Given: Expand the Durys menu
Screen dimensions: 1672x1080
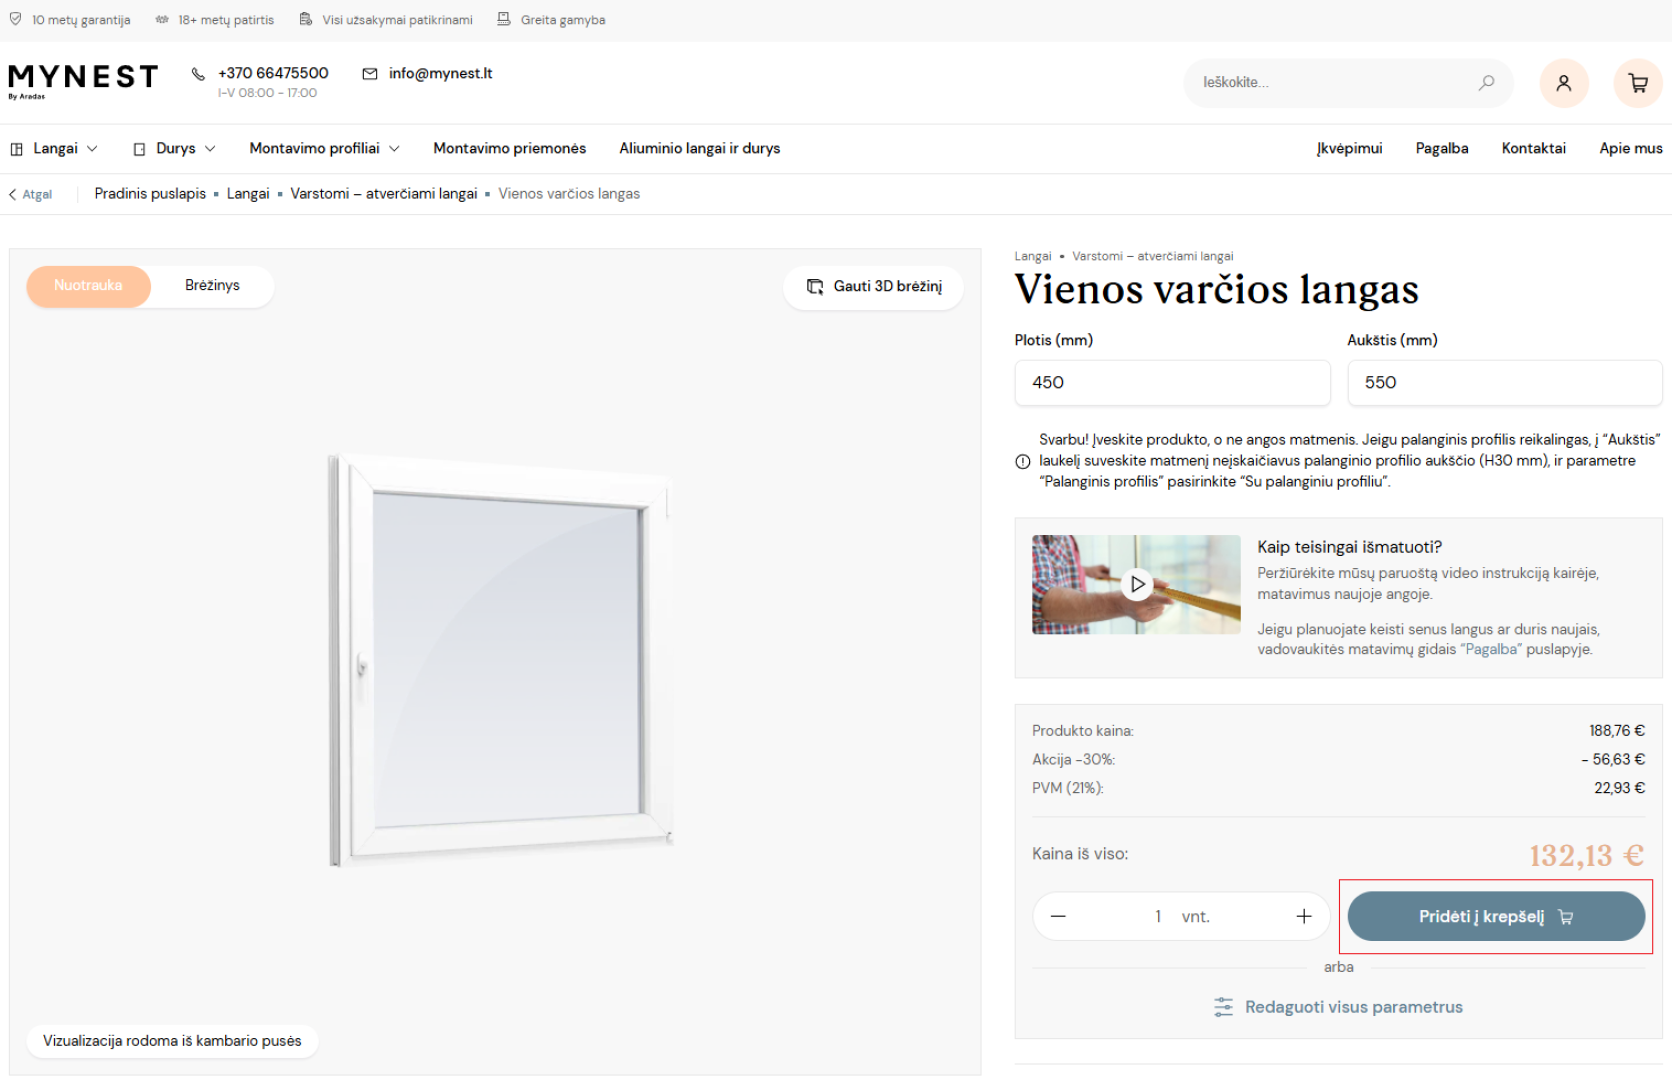Looking at the screenshot, I should coord(175,148).
